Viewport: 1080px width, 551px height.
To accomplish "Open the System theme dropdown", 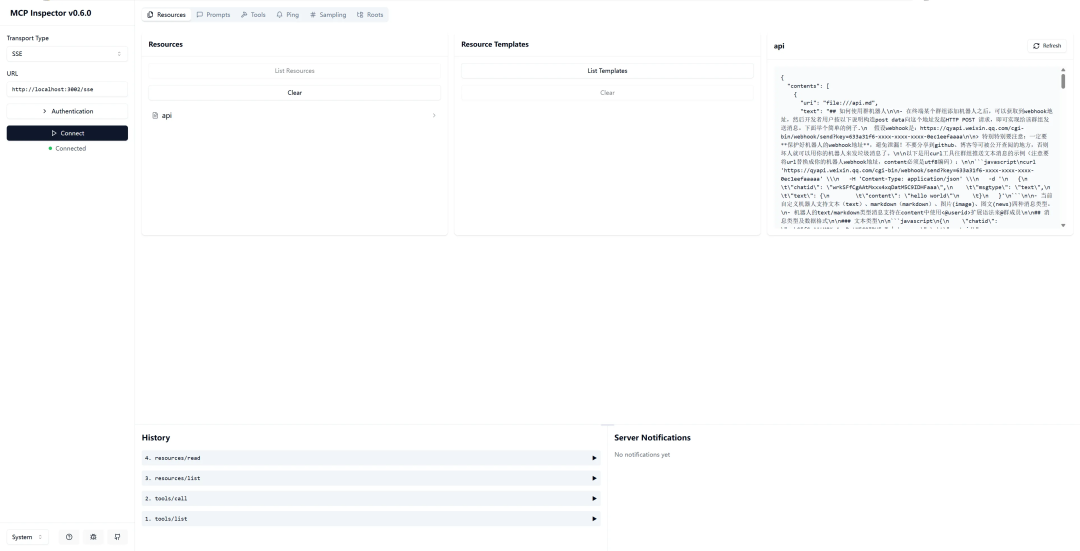I will coord(28,537).
